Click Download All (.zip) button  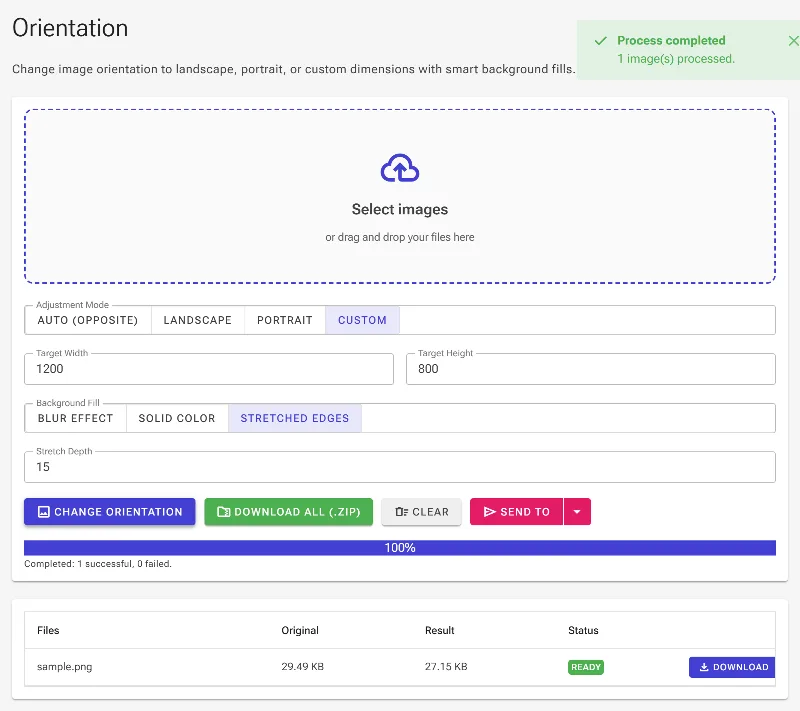pos(289,512)
